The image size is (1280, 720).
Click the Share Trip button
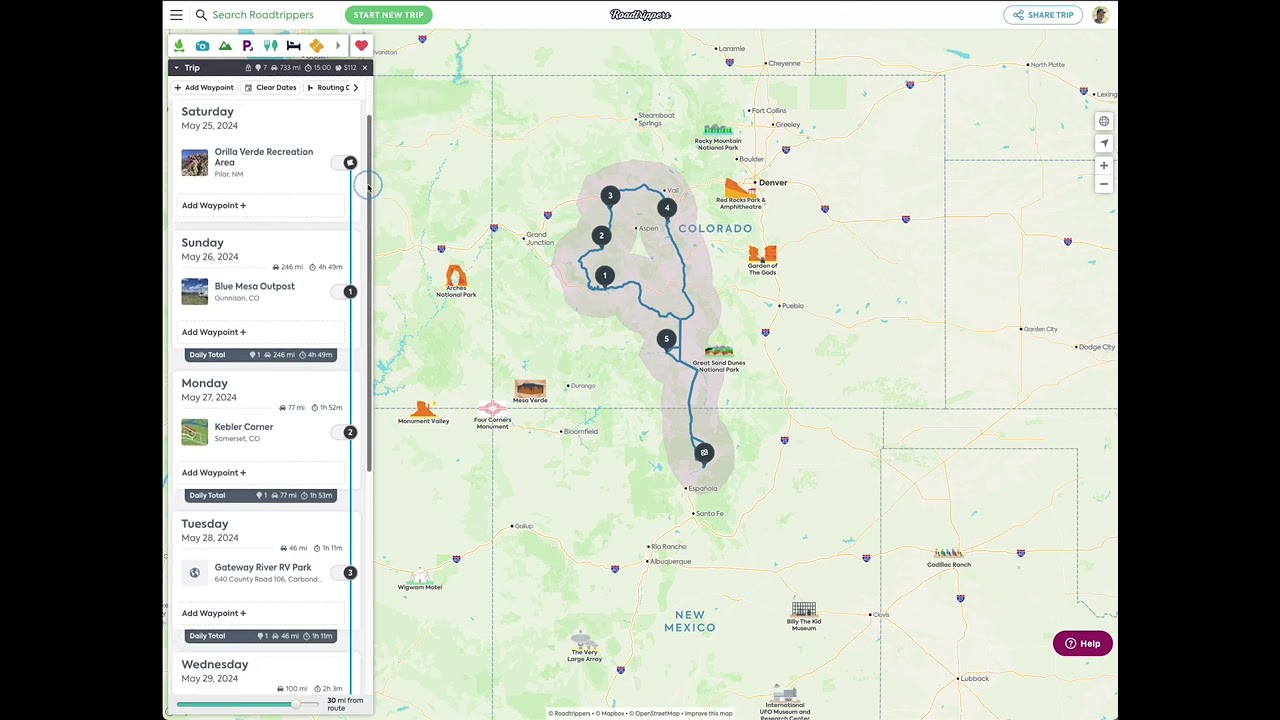pyautogui.click(x=1043, y=15)
